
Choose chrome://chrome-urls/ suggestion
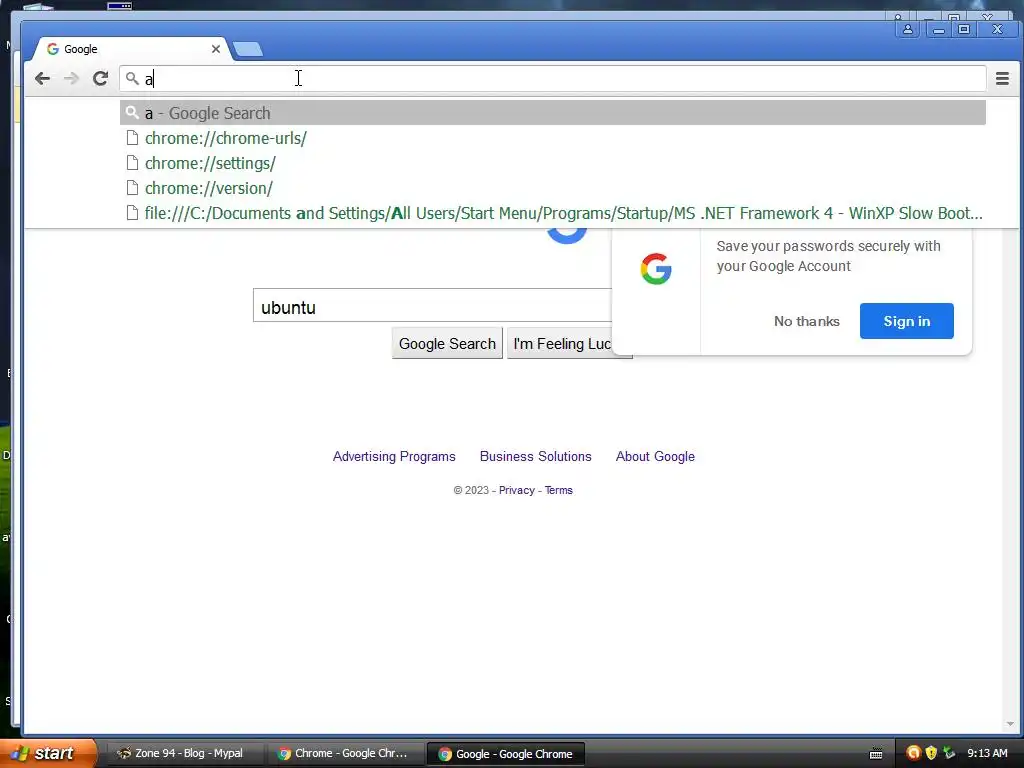click(552, 138)
